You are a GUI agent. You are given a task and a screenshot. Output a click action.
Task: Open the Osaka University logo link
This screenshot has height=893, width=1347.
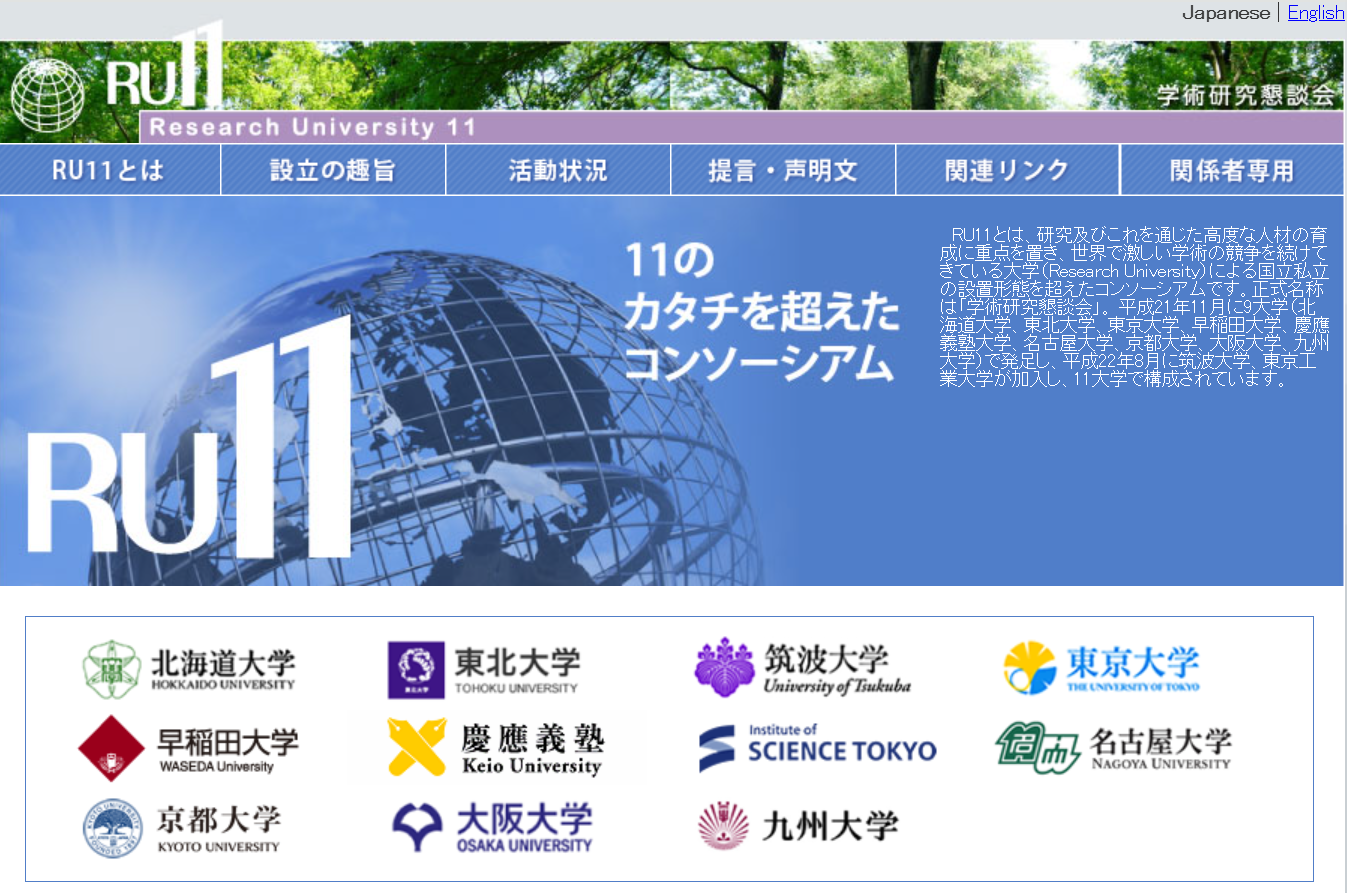point(492,828)
